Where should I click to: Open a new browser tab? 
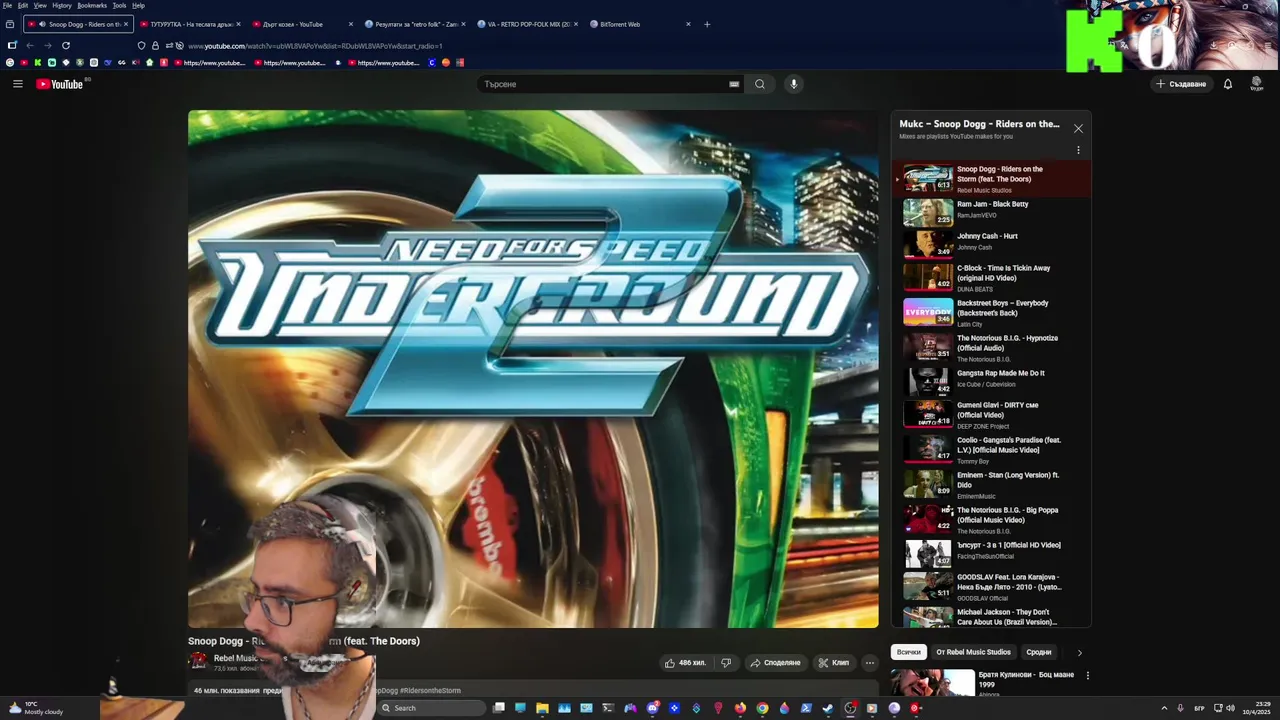[x=707, y=24]
